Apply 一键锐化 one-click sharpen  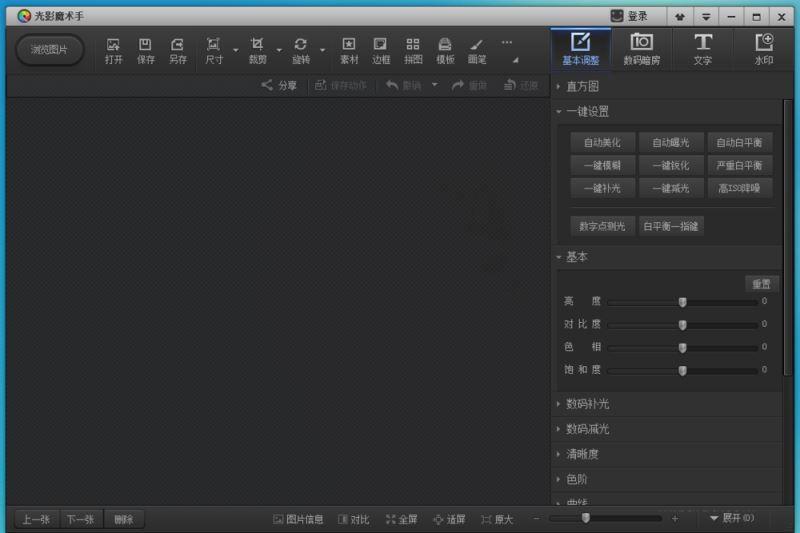click(x=671, y=165)
